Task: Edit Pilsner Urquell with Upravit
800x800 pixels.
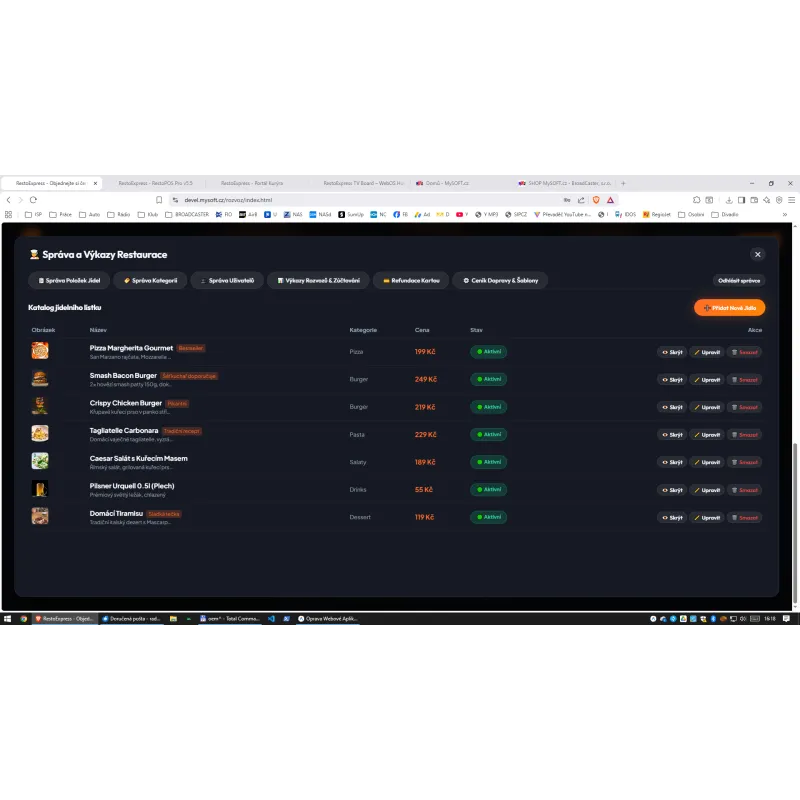Action: click(707, 490)
